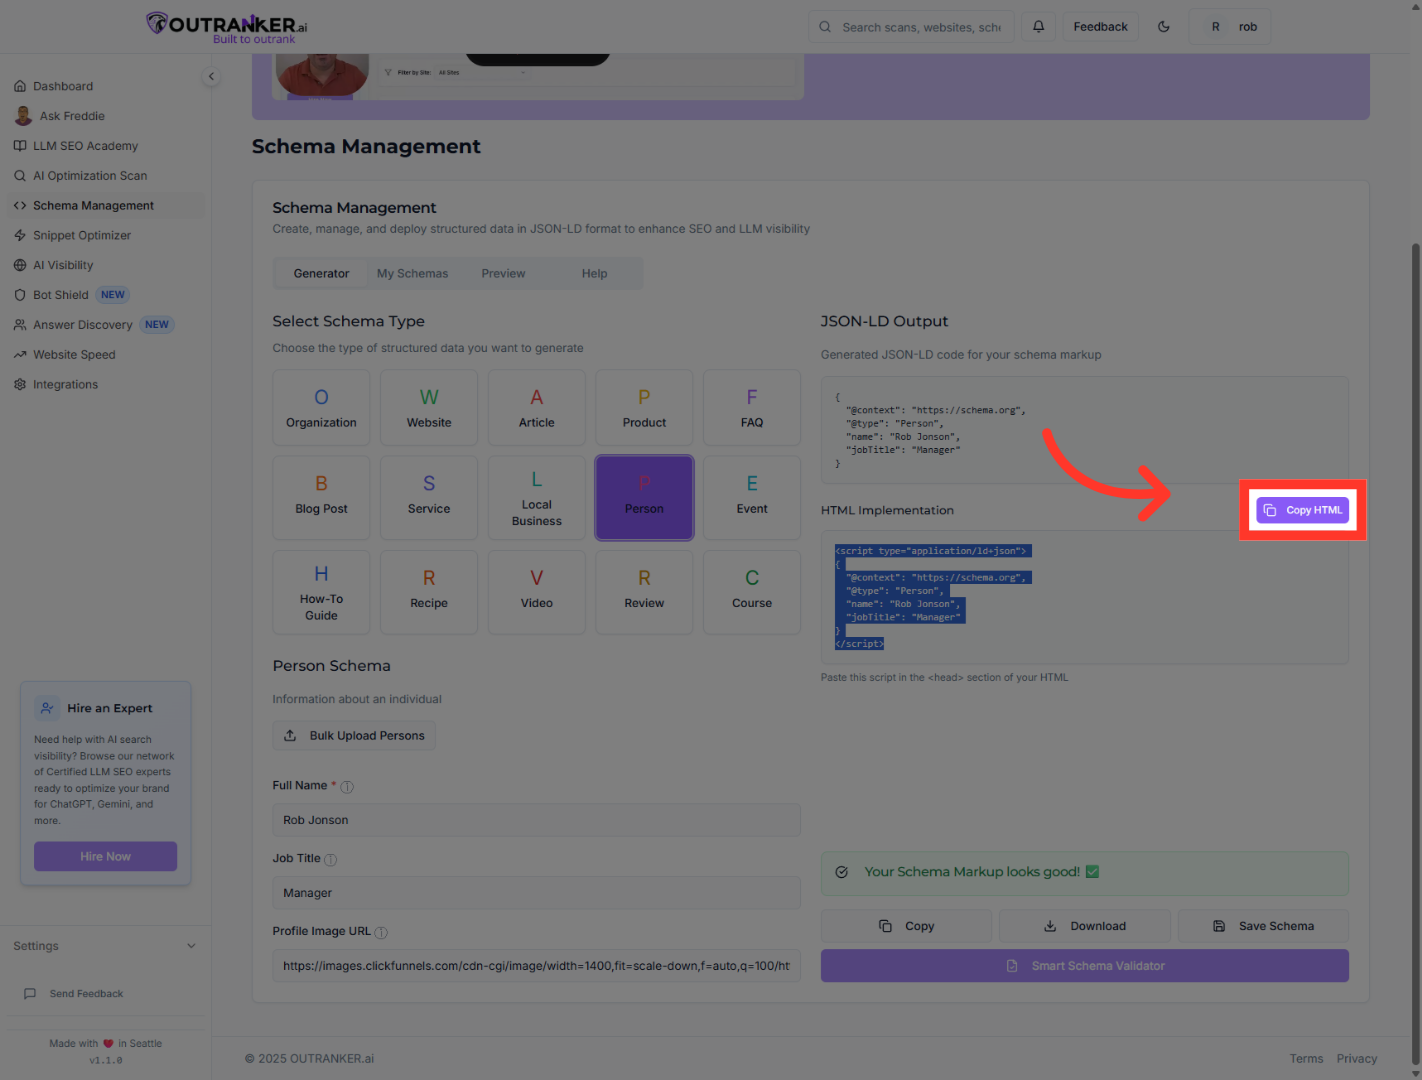Collapse the sidebar with chevron button
The width and height of the screenshot is (1422, 1080).
click(x=211, y=77)
